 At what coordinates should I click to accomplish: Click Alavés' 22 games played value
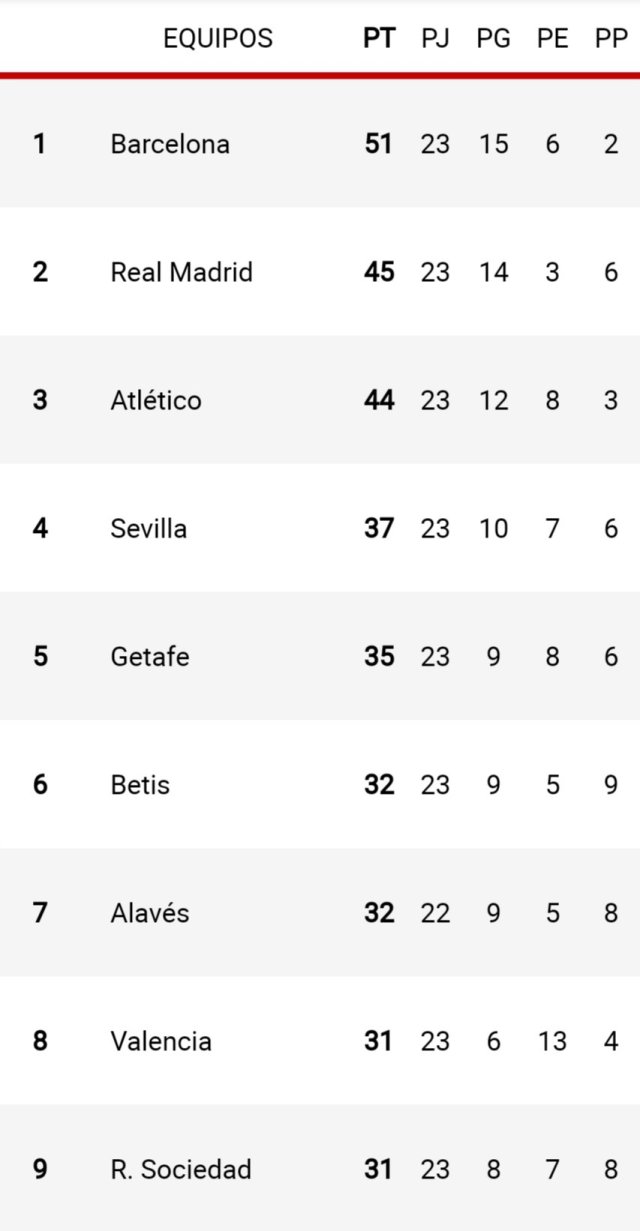tap(435, 913)
